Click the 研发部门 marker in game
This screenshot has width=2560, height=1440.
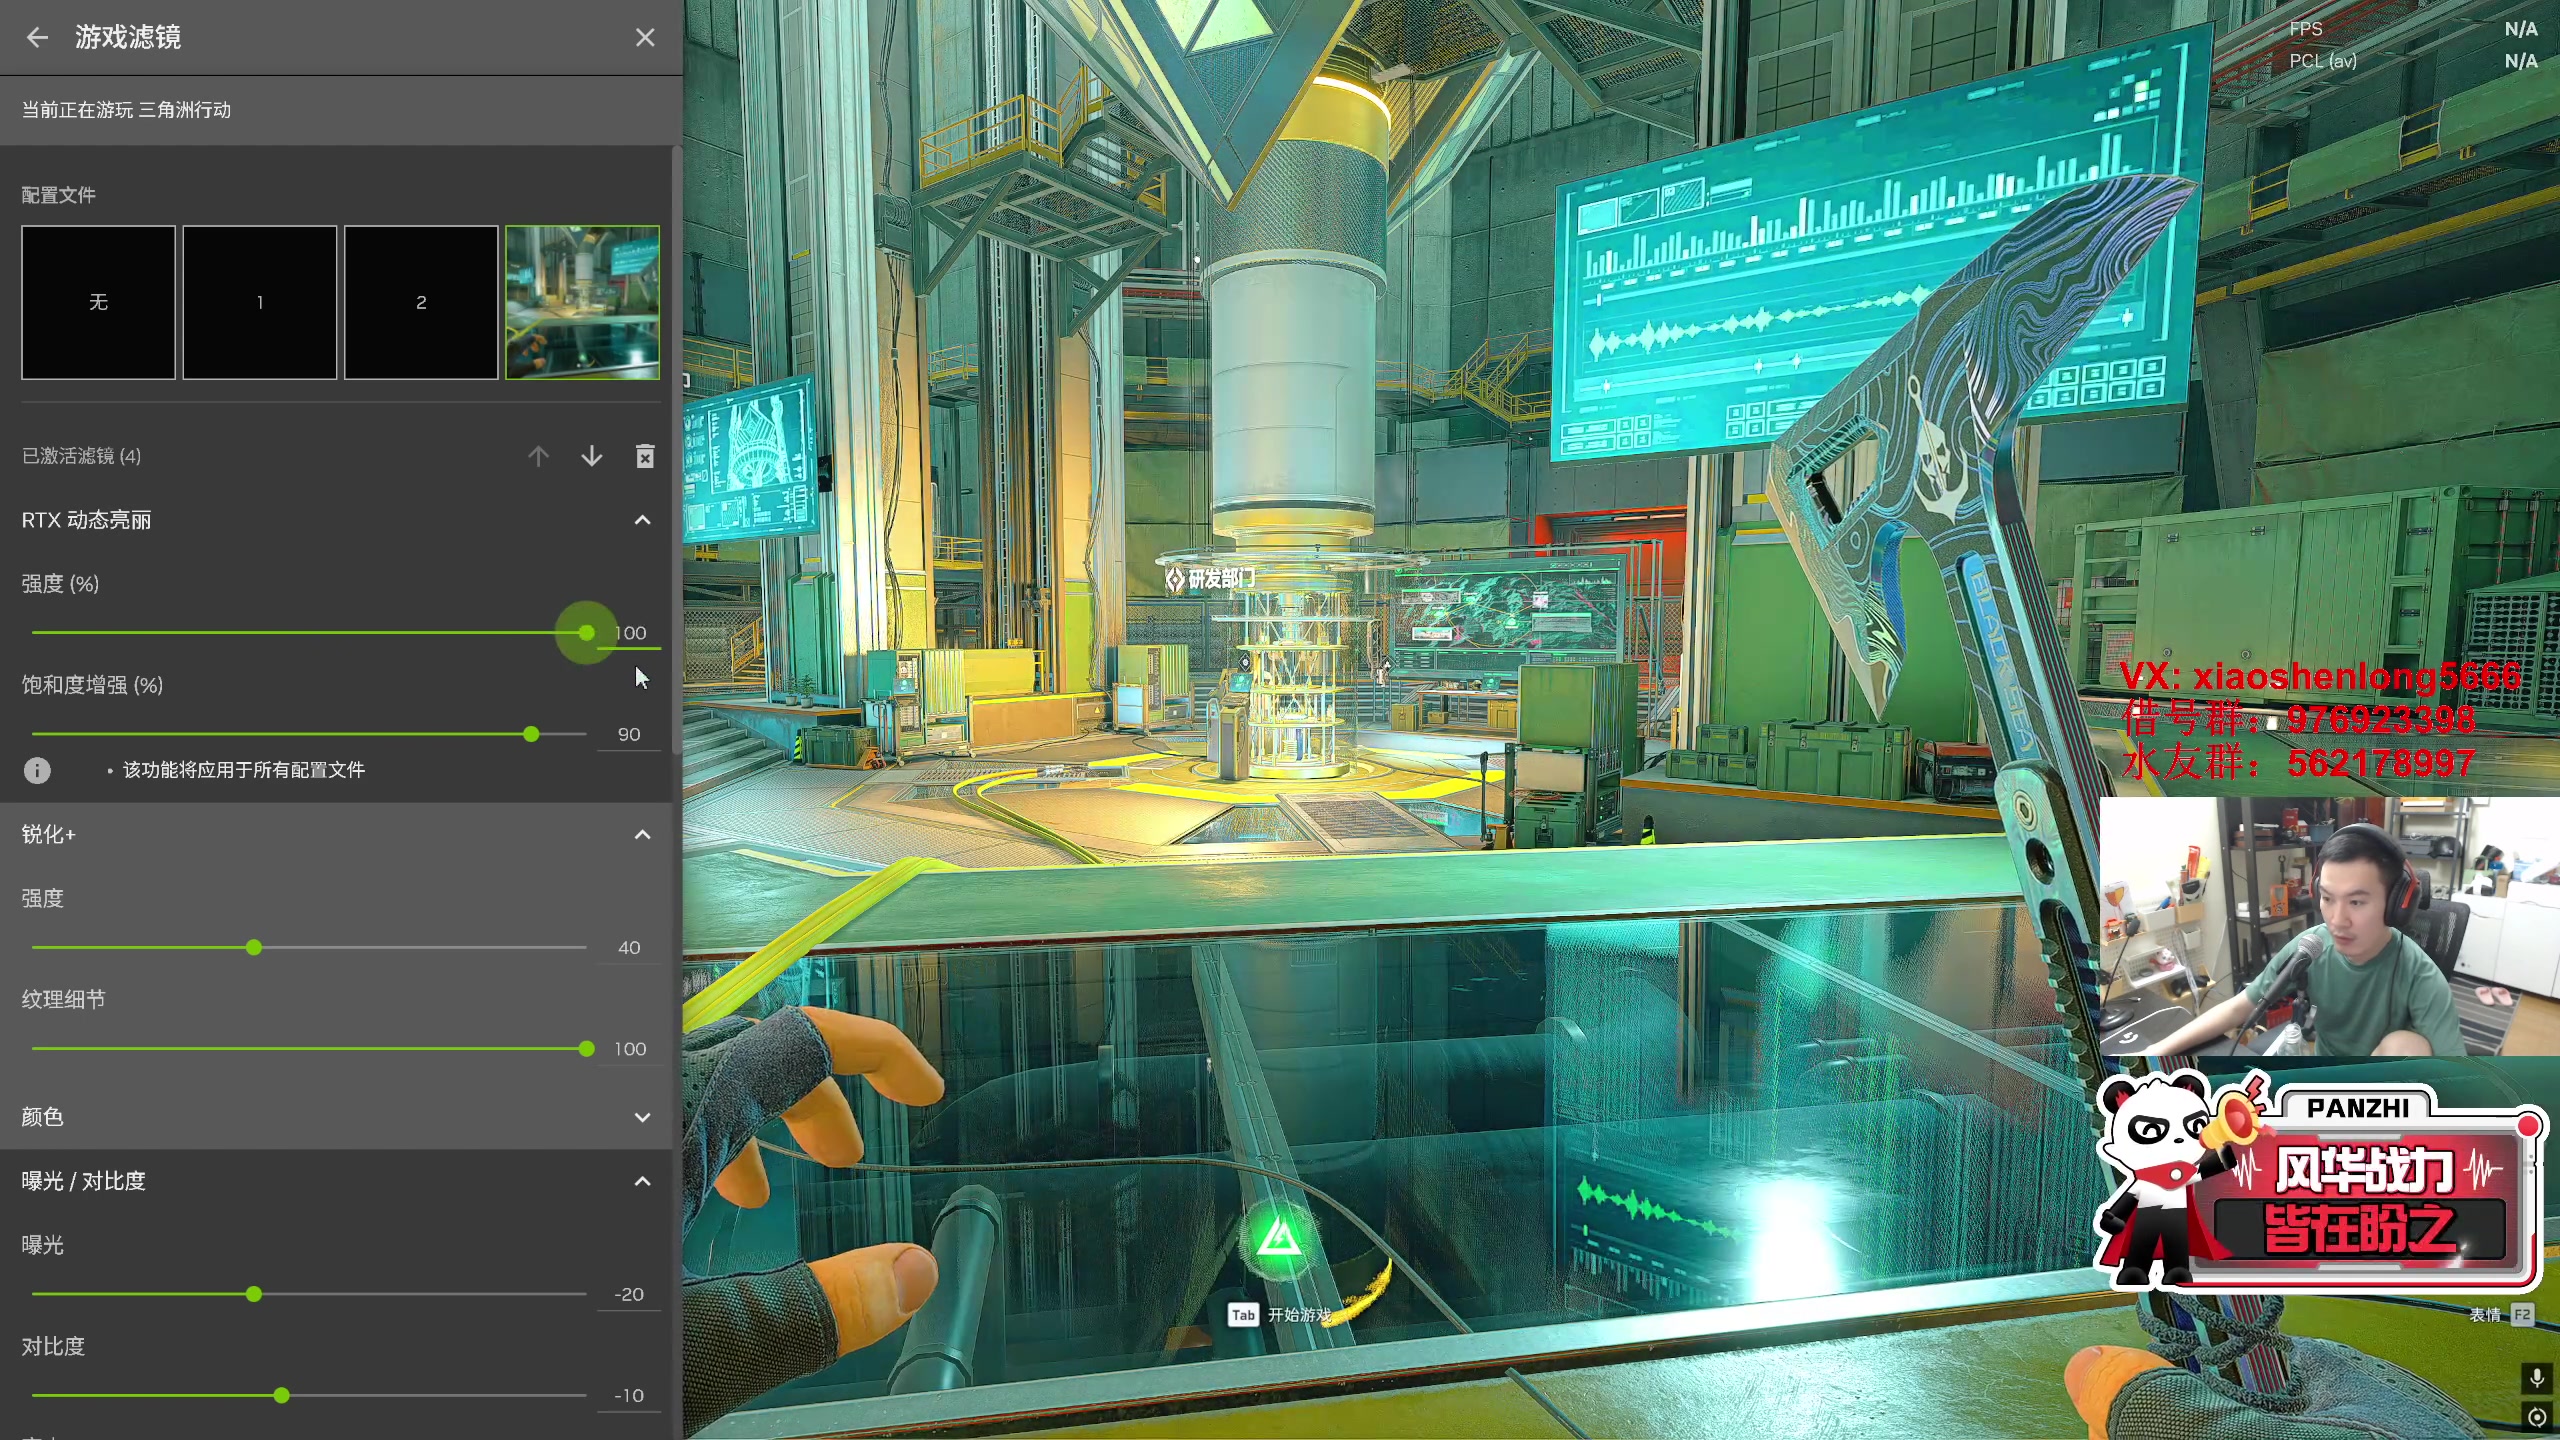[1210, 578]
